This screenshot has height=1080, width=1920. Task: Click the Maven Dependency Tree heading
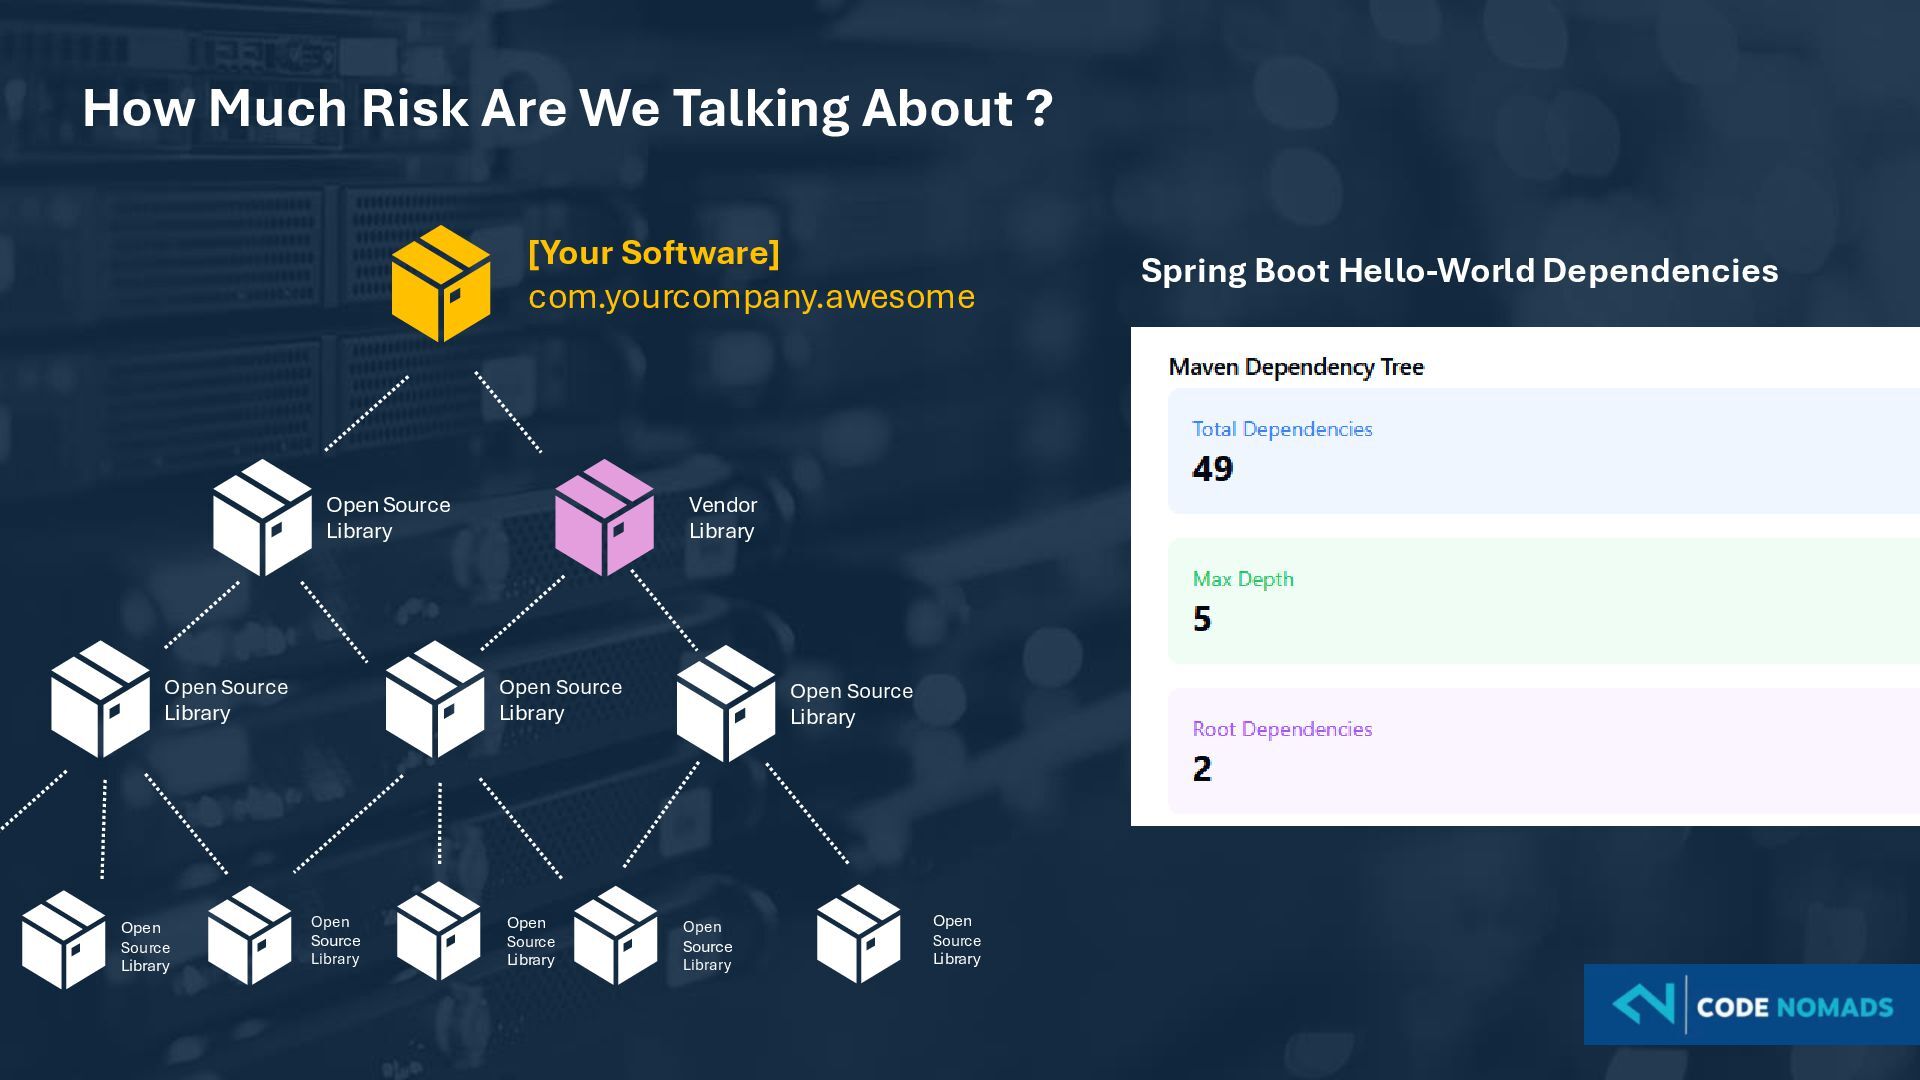click(x=1296, y=367)
